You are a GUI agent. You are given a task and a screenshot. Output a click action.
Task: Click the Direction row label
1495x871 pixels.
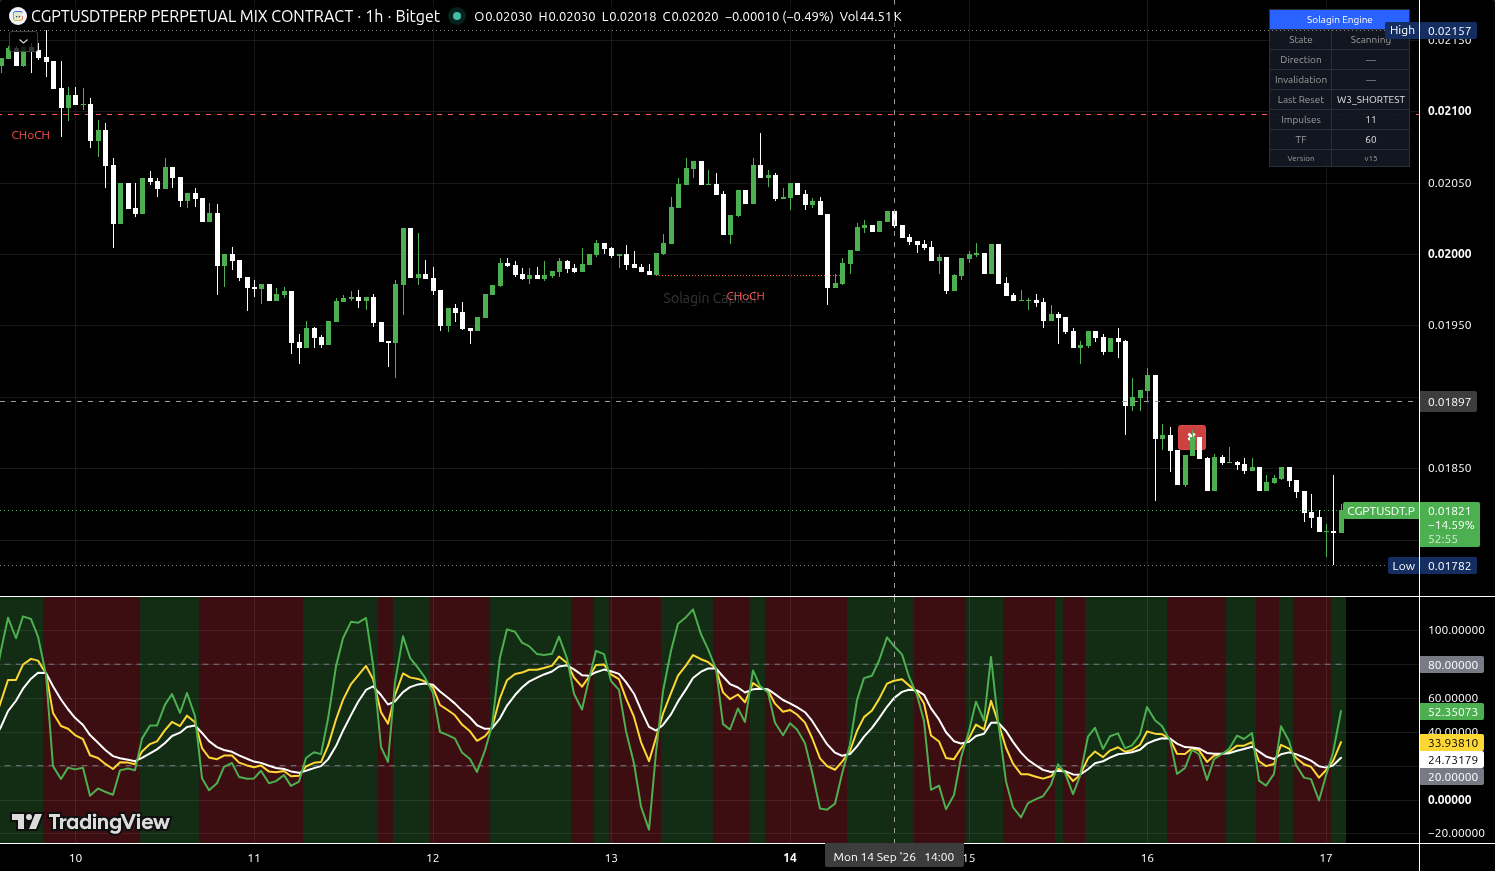coord(1301,60)
